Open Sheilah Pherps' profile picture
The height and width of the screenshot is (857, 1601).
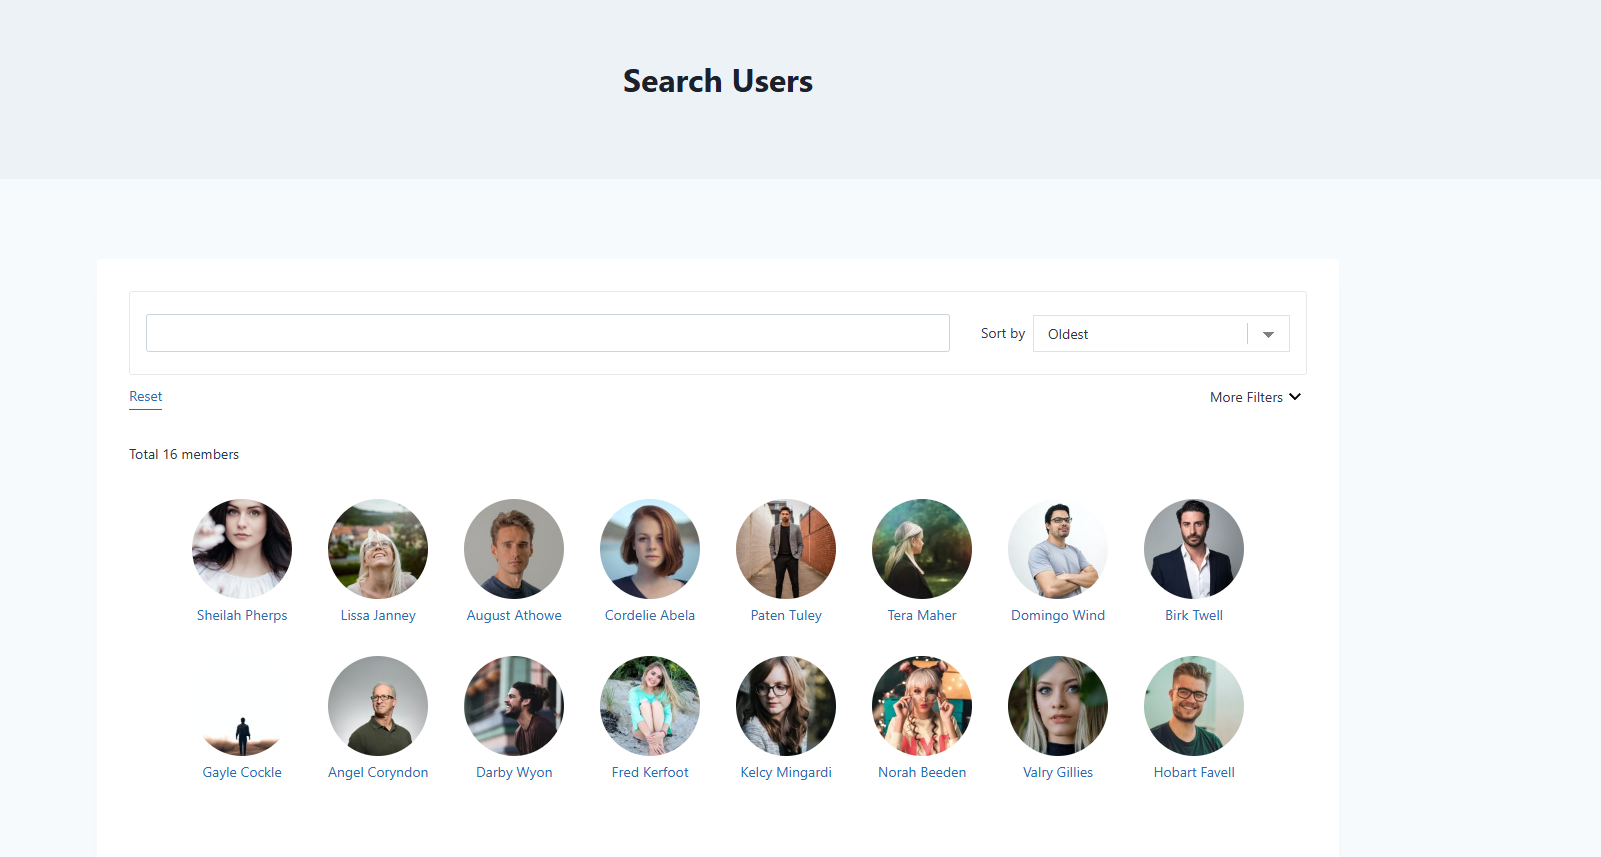tap(242, 549)
